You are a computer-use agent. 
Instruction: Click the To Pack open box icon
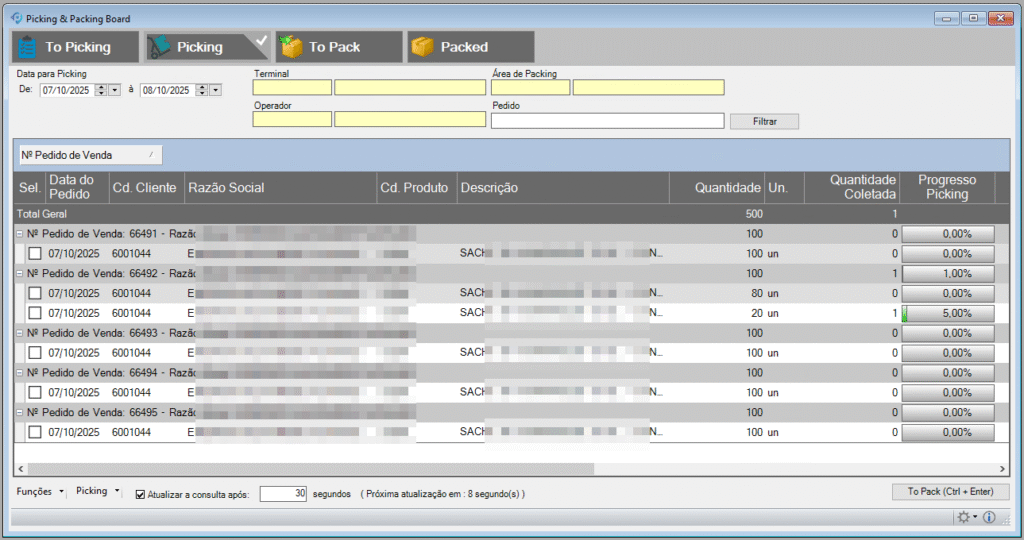291,47
